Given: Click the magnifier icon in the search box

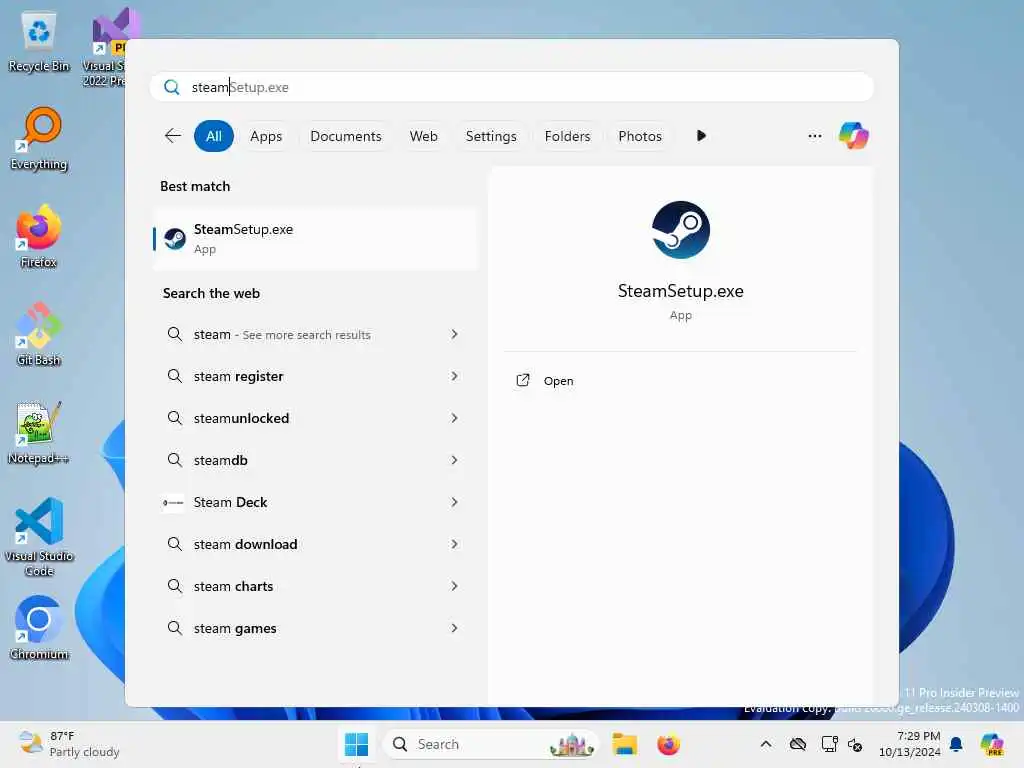Looking at the screenshot, I should coord(172,87).
